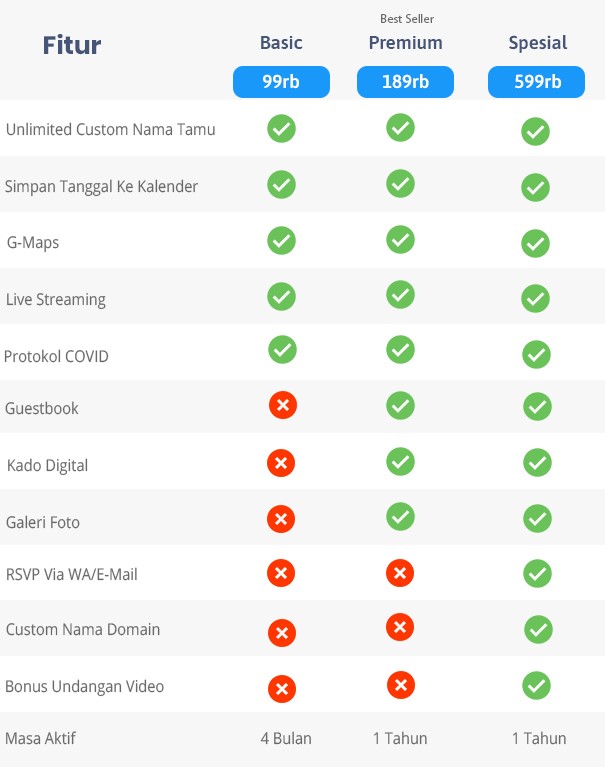Click Premium checkmark for Galeri Foto
Viewport: 605px width, 767px height.
point(400,517)
